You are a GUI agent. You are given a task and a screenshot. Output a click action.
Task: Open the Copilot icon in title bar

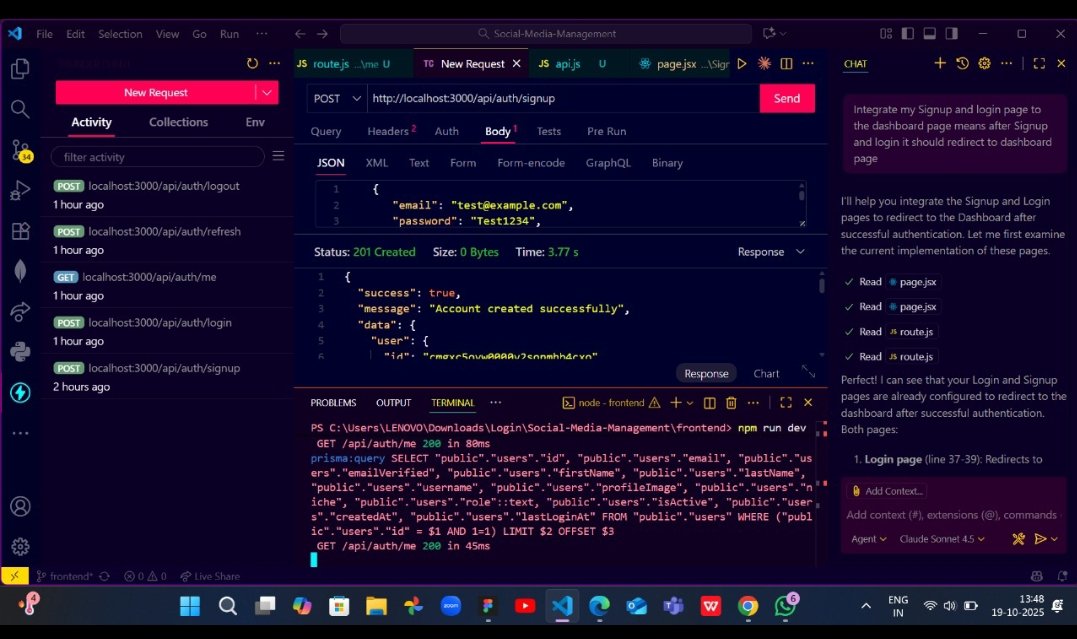pyautogui.click(x=769, y=33)
